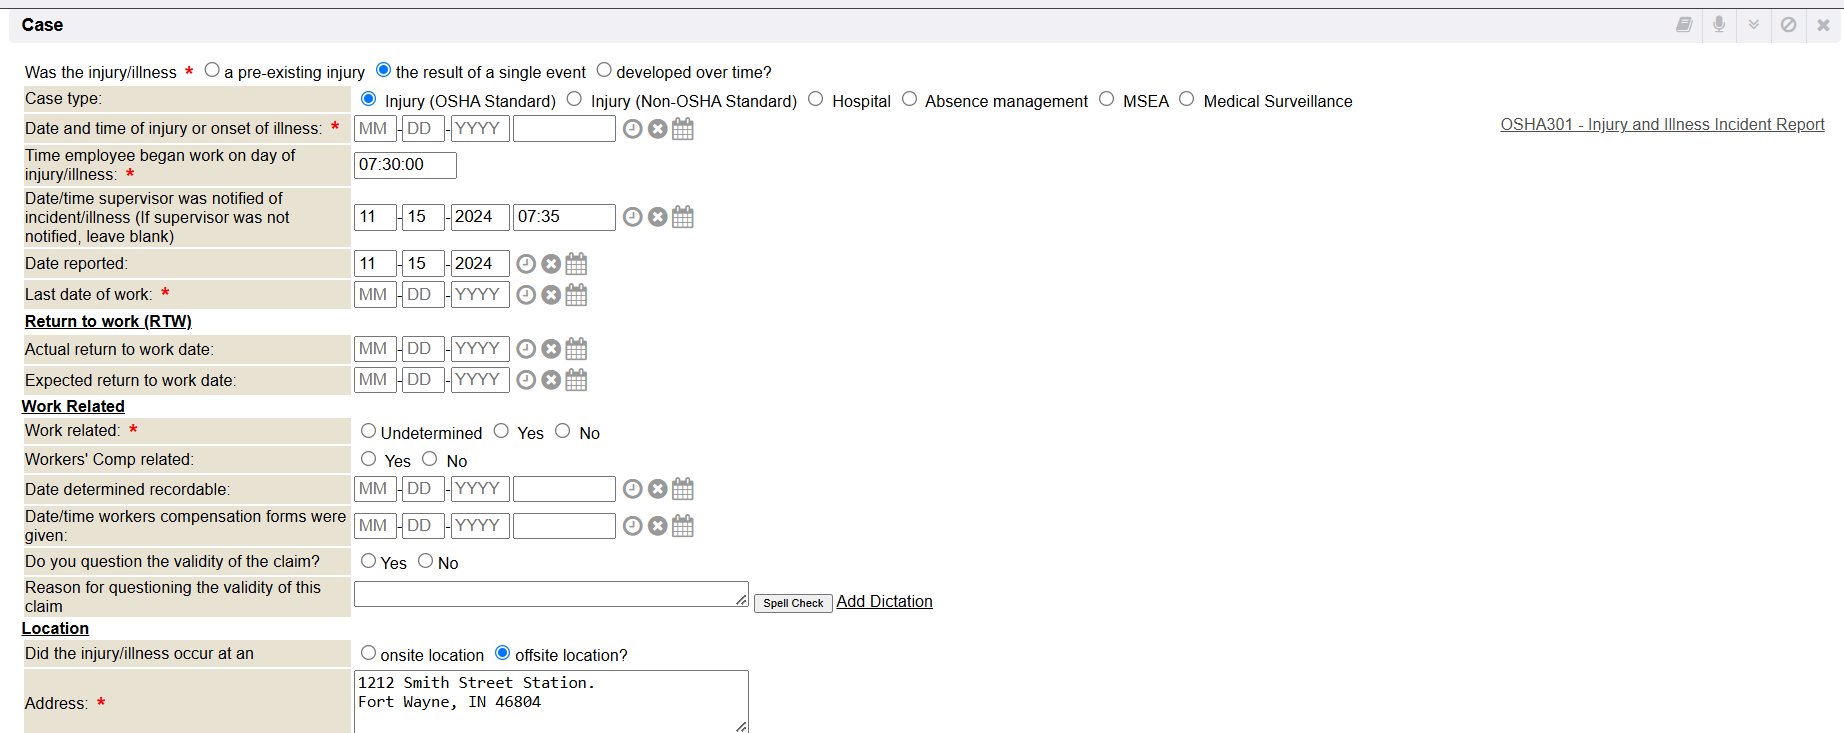Open calendar picker for date of injury
This screenshot has width=1844, height=733.
pos(683,129)
